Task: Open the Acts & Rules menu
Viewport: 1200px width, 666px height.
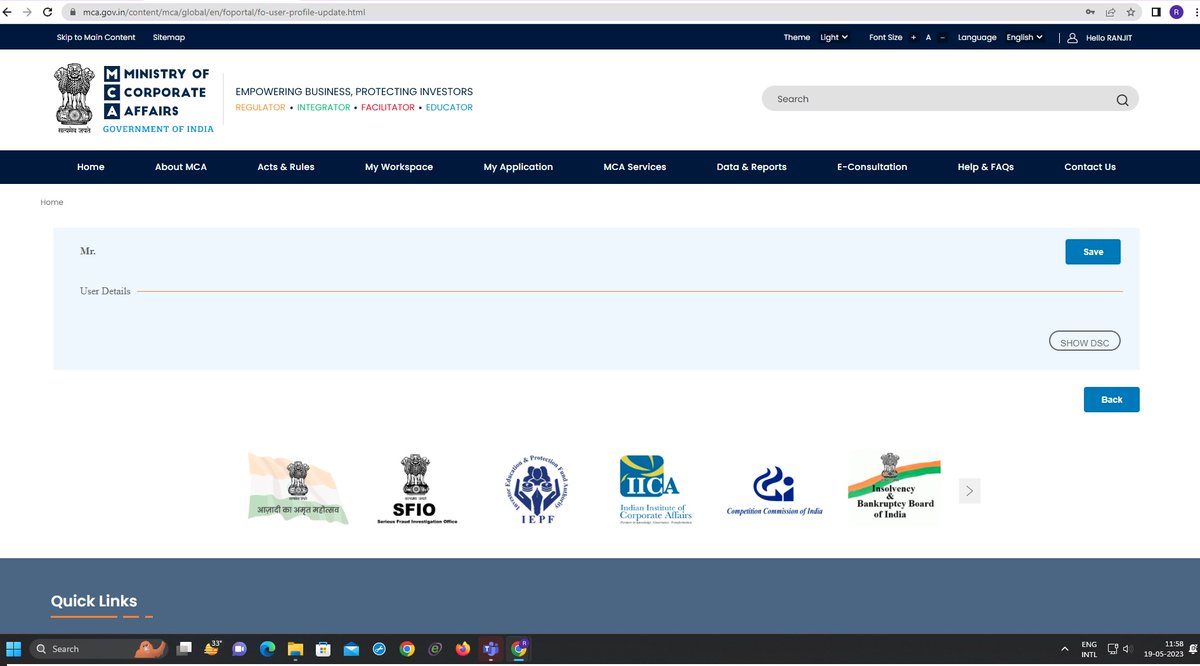Action: tap(286, 167)
